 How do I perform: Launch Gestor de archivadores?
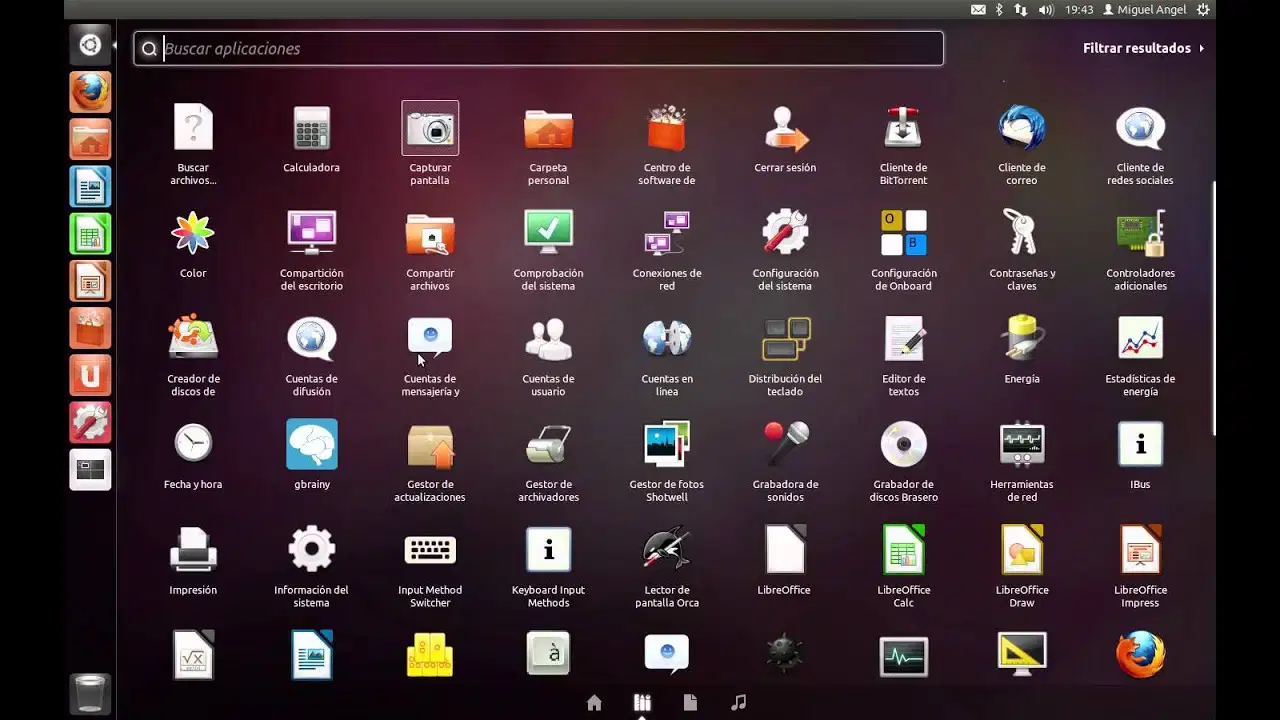click(548, 444)
